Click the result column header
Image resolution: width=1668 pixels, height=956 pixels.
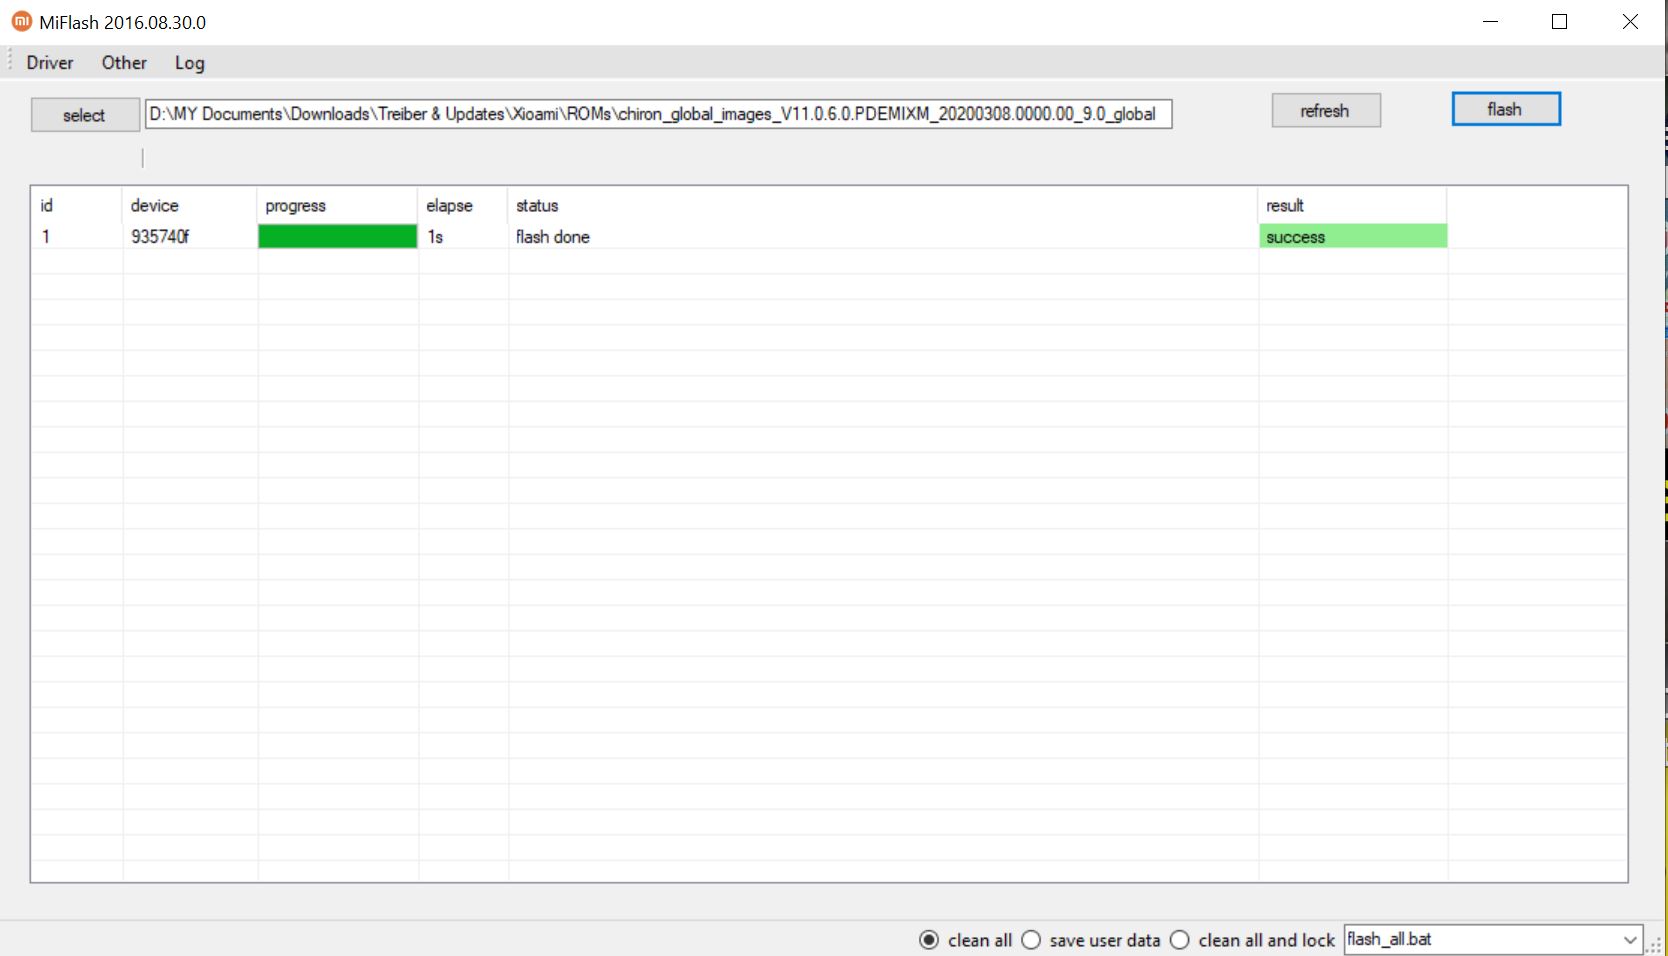pyautogui.click(x=1285, y=205)
